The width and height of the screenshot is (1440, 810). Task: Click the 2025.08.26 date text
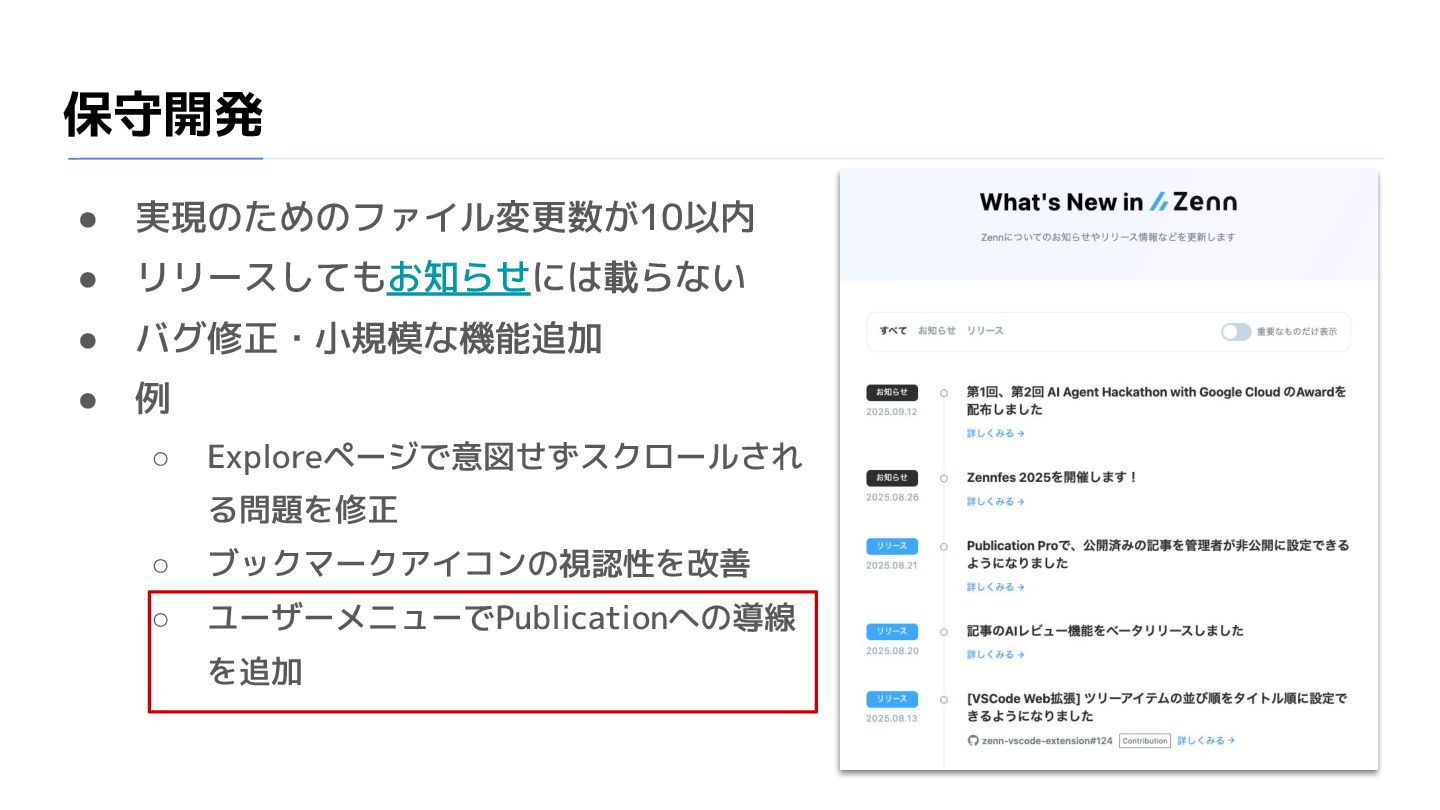[892, 497]
